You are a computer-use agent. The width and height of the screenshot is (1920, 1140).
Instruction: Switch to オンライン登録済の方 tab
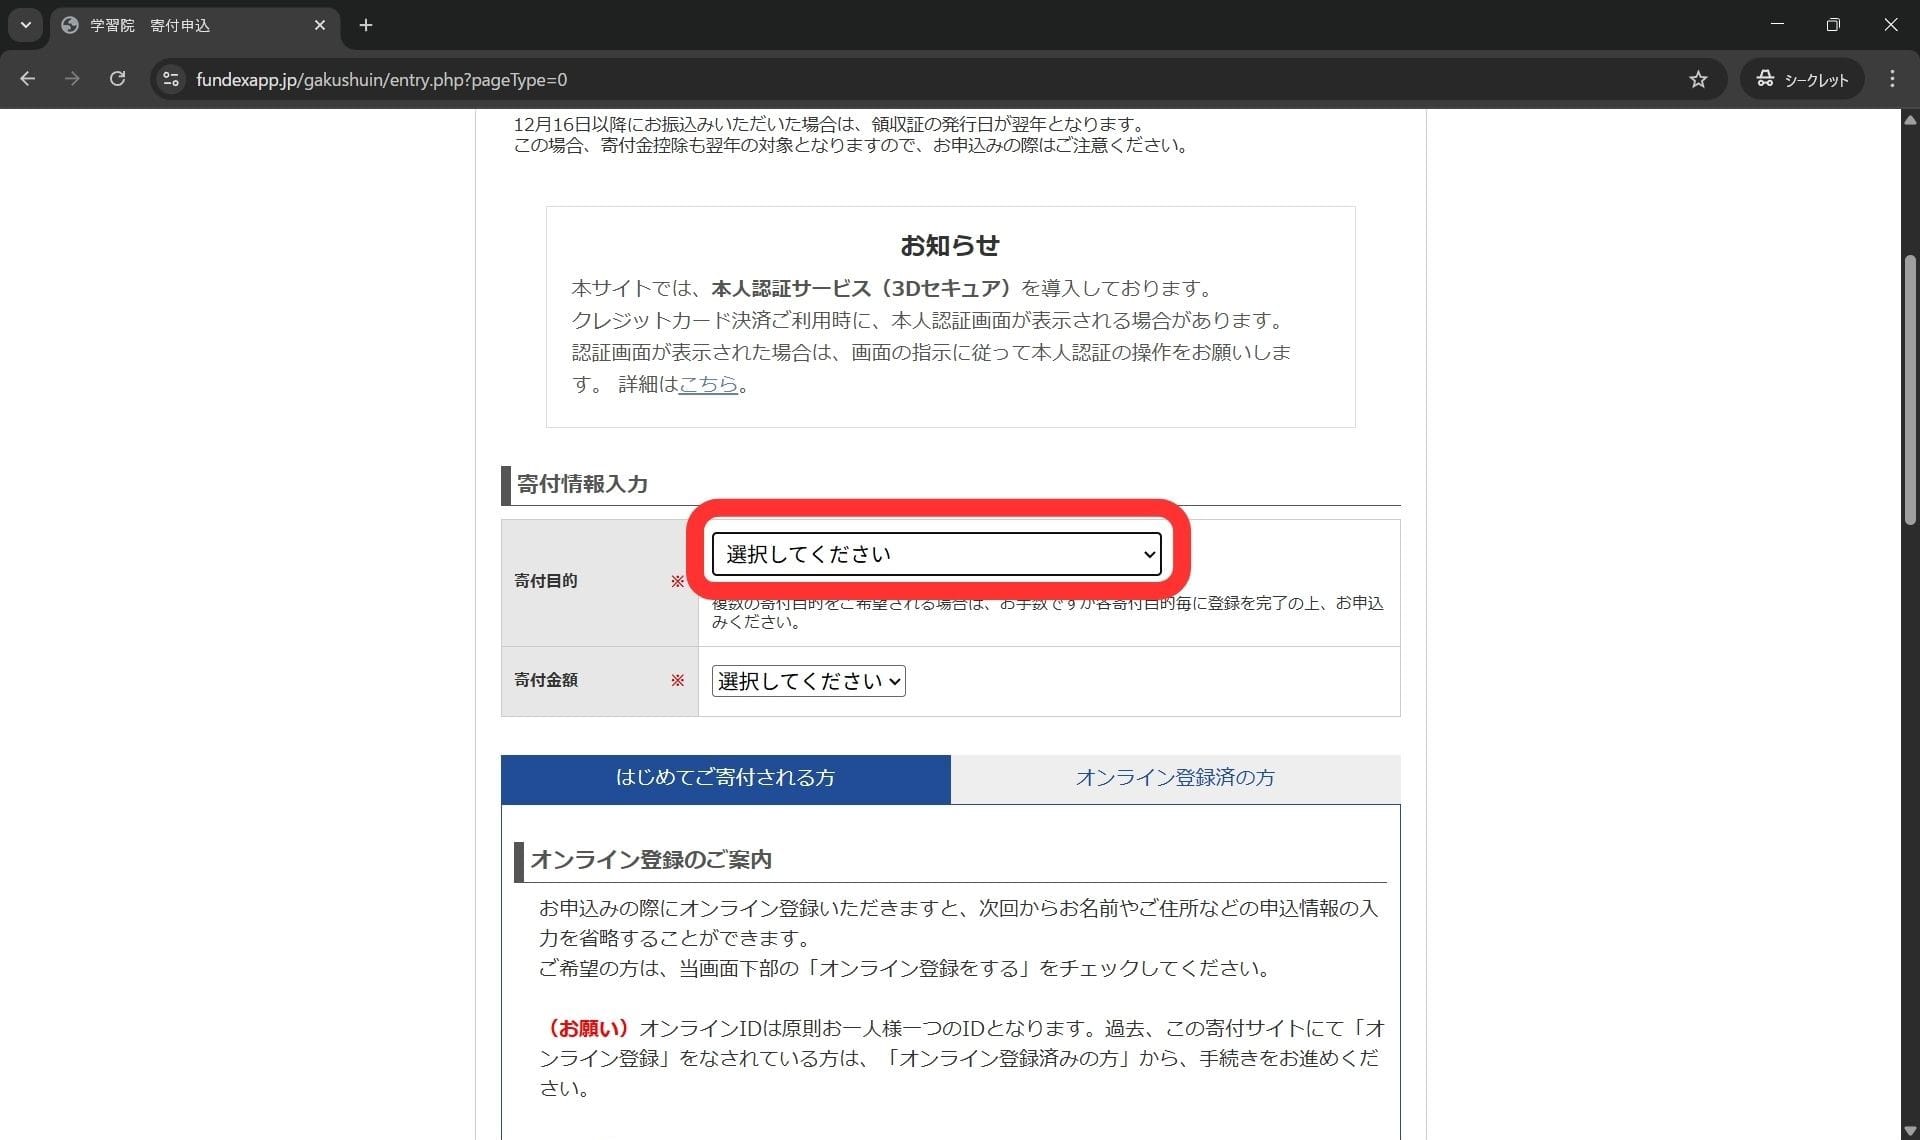(x=1175, y=778)
